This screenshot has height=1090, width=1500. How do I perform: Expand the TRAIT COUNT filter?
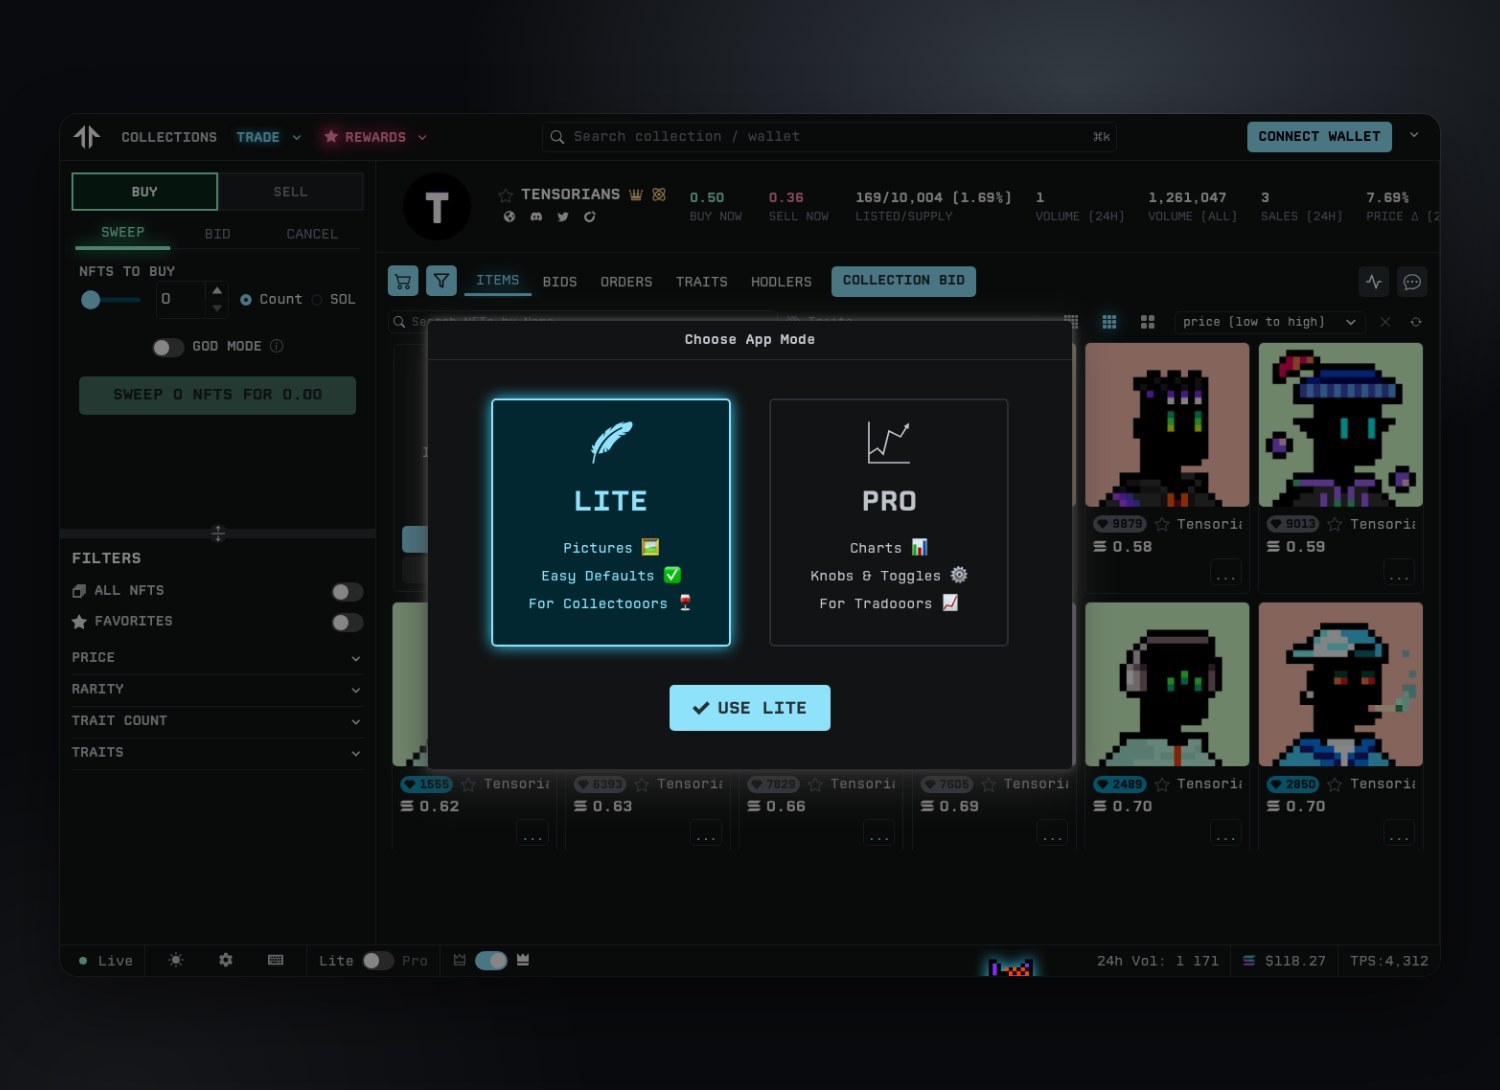(216, 721)
